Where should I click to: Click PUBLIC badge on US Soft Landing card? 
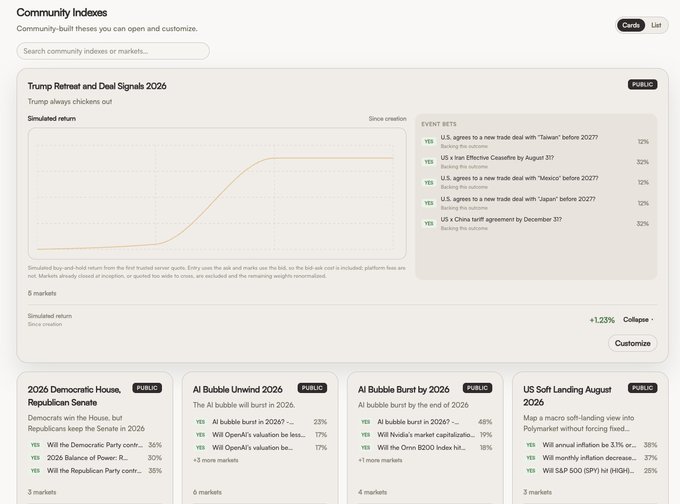(x=642, y=388)
